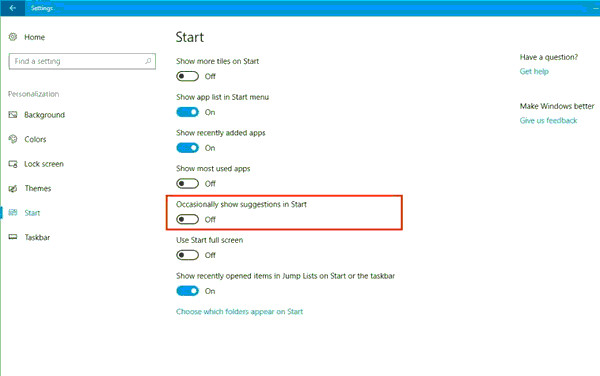The width and height of the screenshot is (600, 376).
Task: Enable Use Start full screen
Action: click(x=188, y=255)
